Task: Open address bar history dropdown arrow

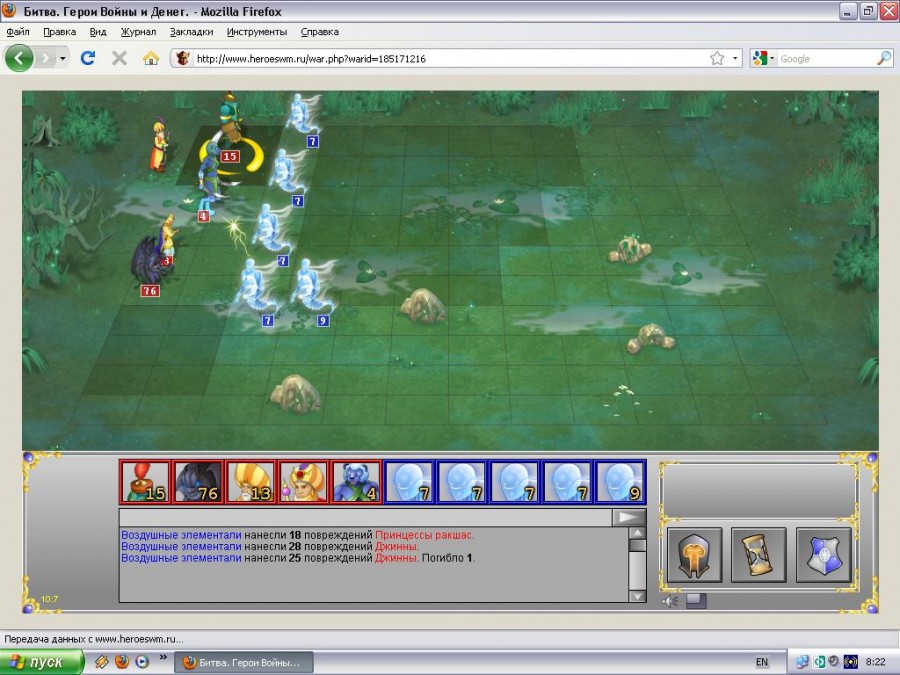Action: pos(735,59)
